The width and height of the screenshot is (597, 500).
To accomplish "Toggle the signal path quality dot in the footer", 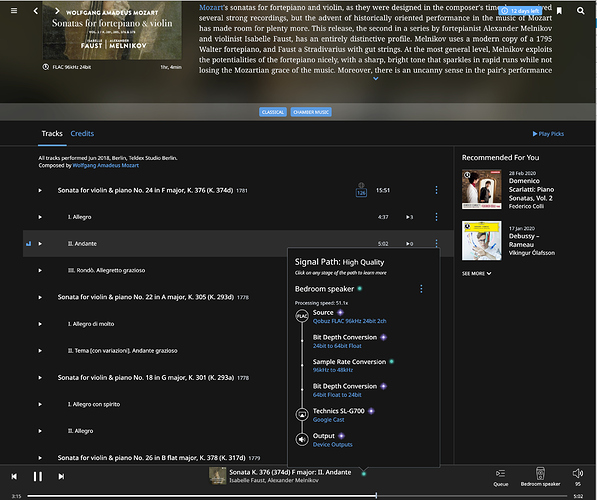I will tap(364, 473).
